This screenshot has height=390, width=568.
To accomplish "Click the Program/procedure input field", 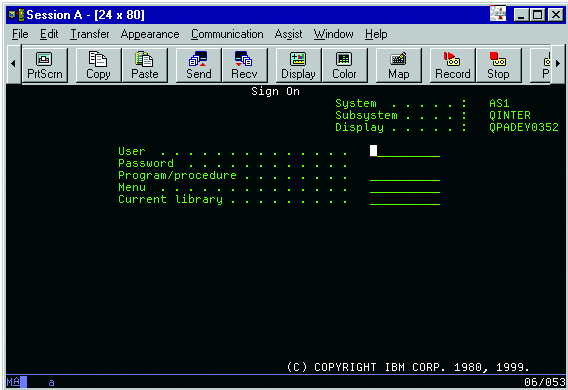I will pyautogui.click(x=405, y=175).
